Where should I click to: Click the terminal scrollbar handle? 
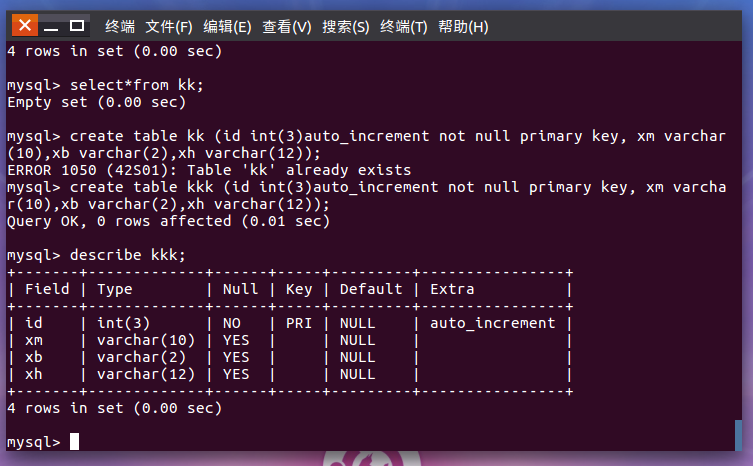pyautogui.click(x=738, y=435)
